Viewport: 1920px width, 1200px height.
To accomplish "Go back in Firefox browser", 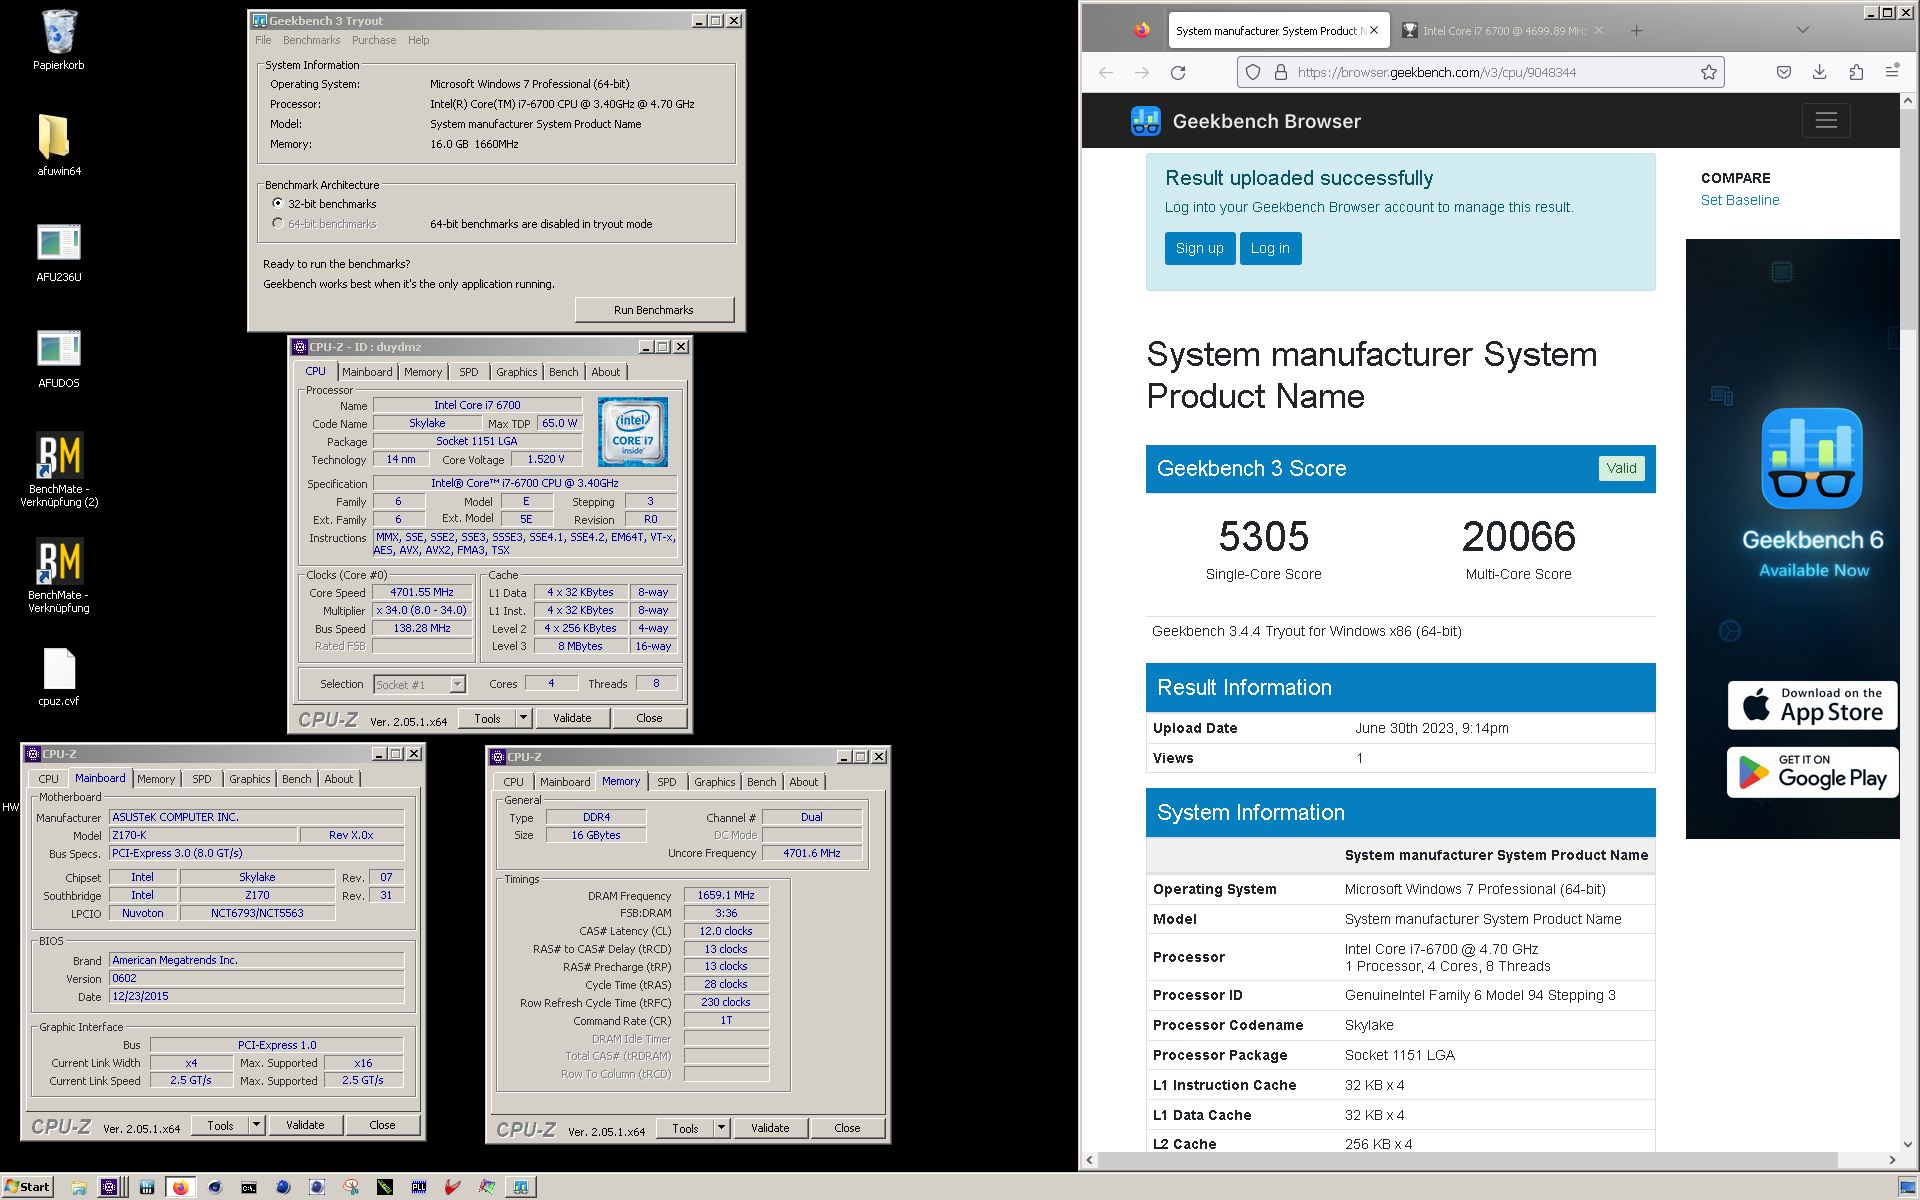I will [x=1106, y=72].
